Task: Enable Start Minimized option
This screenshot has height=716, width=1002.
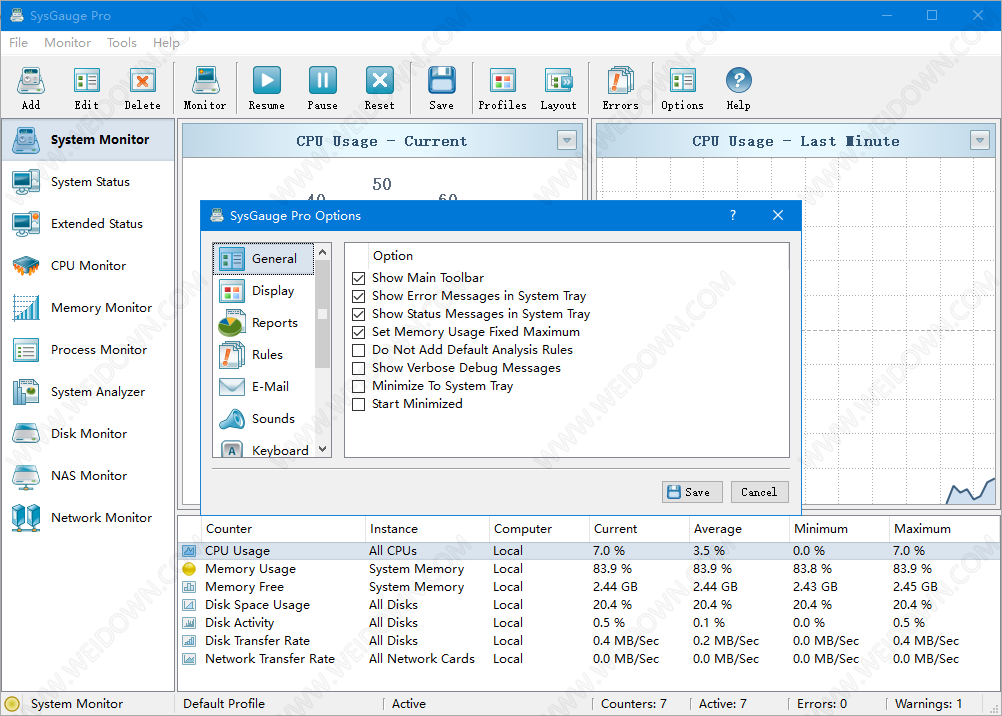Action: tap(358, 404)
